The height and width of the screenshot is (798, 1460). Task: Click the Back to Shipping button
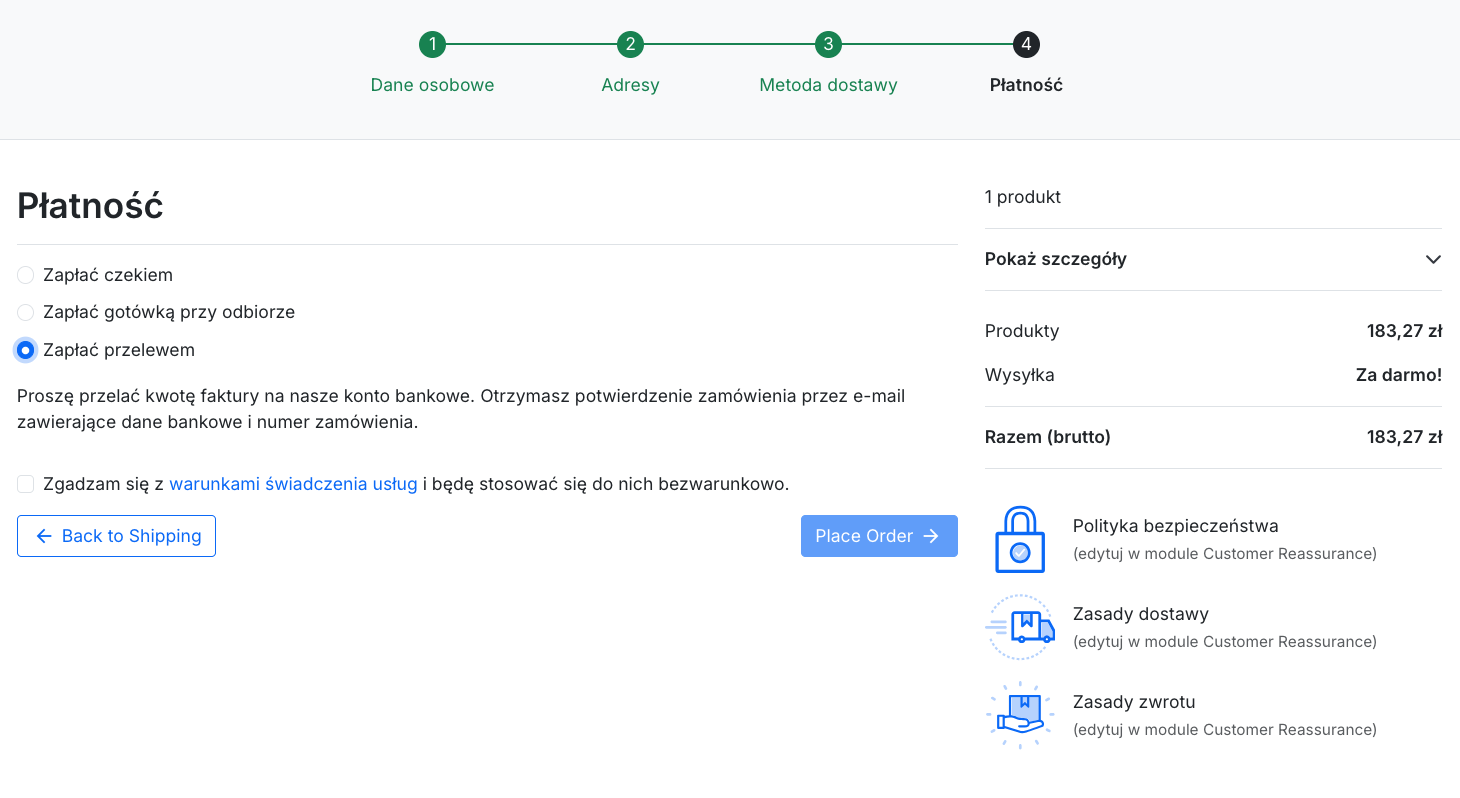(116, 536)
